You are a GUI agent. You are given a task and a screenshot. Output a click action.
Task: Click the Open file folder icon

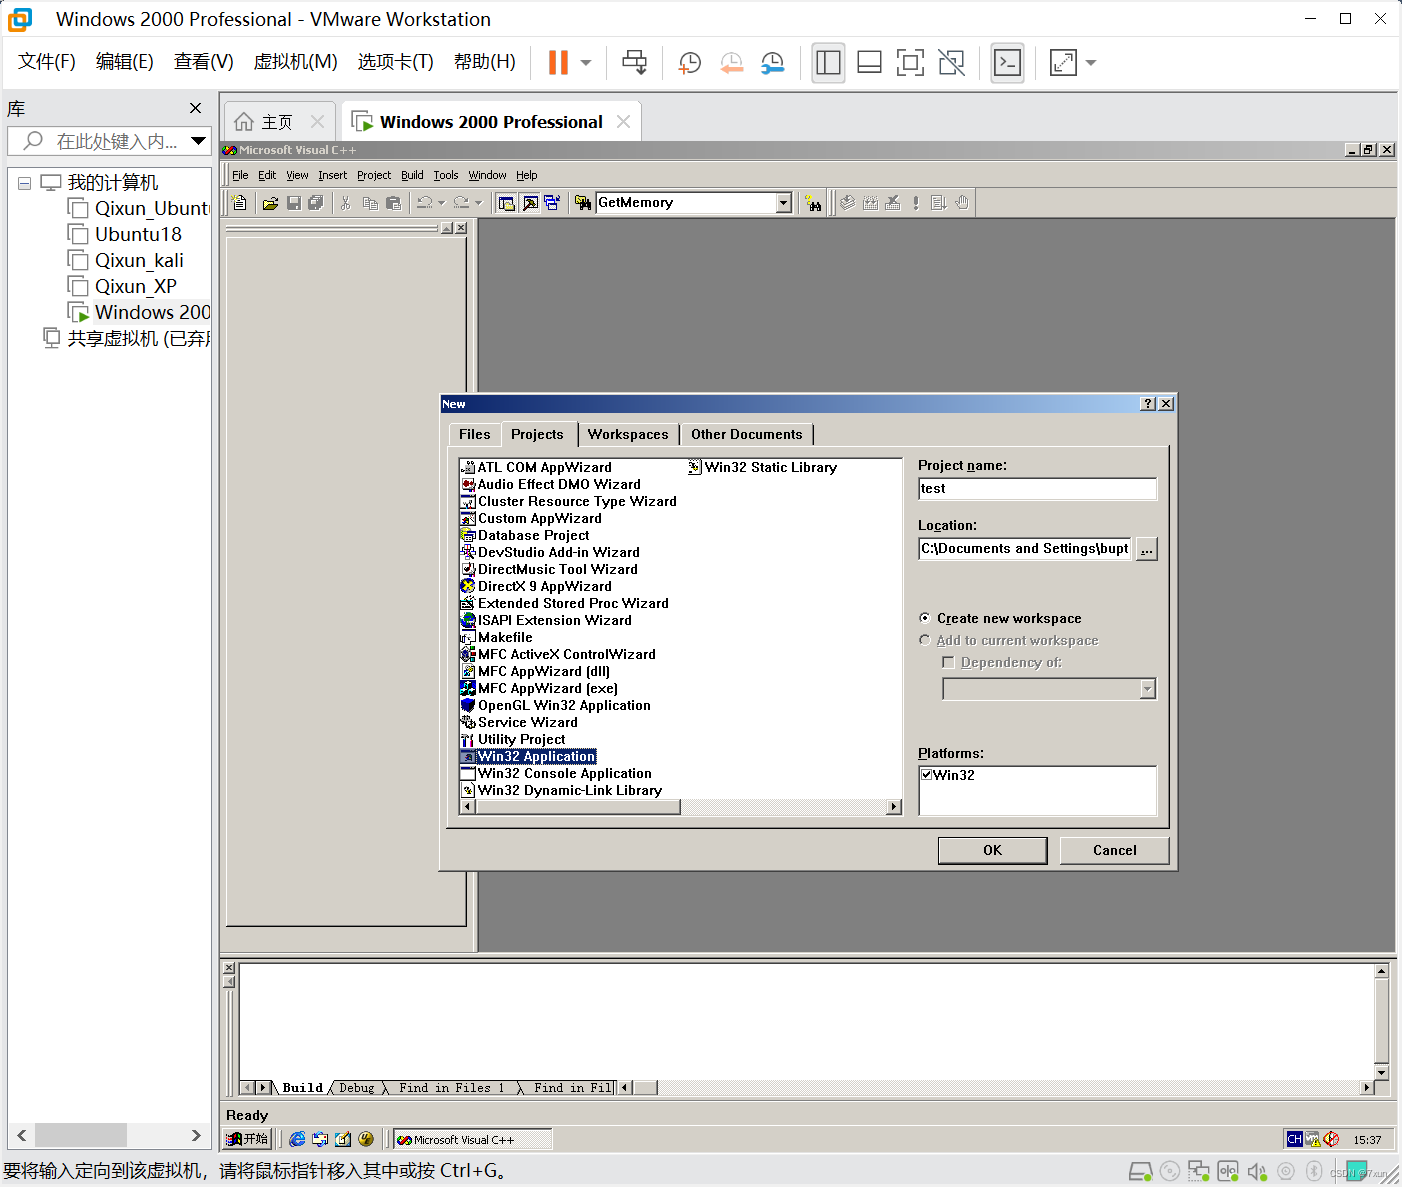(x=270, y=203)
